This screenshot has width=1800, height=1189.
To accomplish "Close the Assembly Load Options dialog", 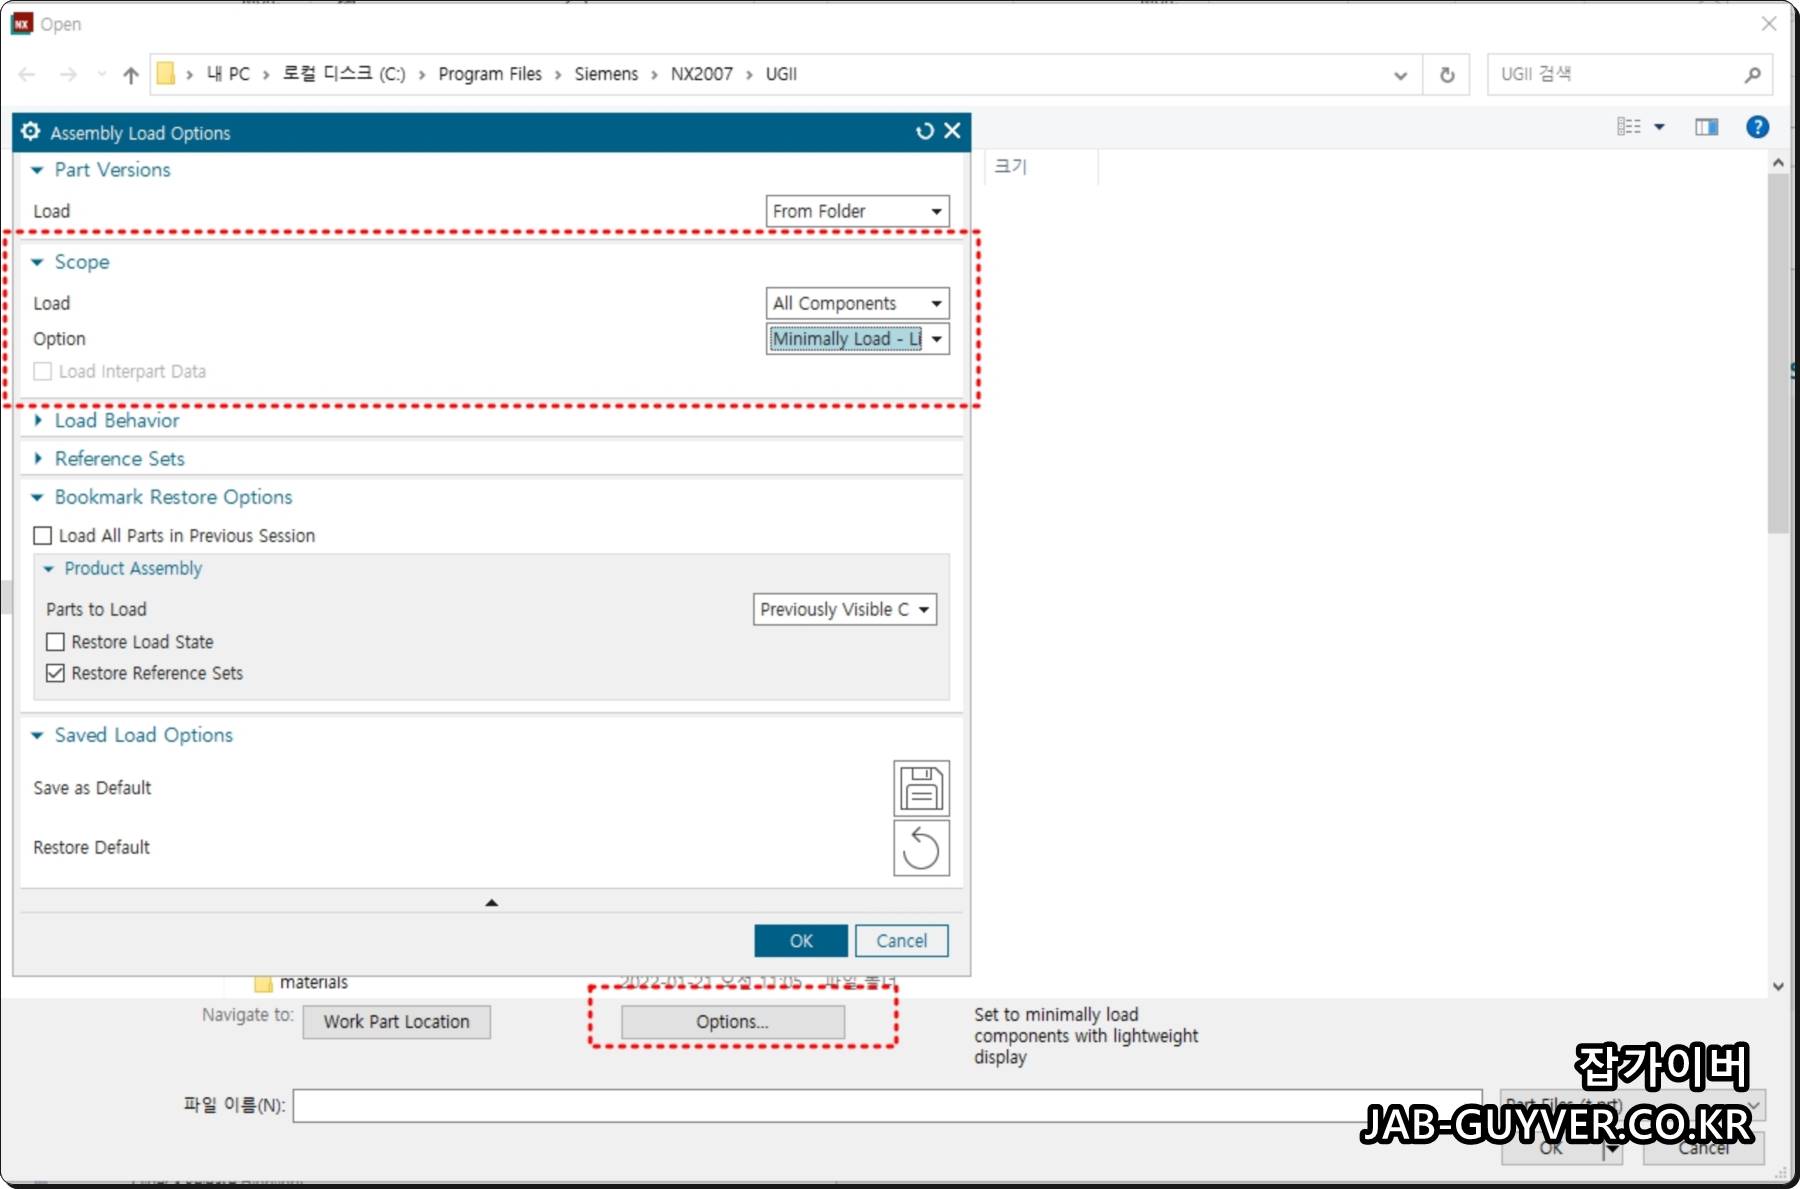I will [x=953, y=131].
